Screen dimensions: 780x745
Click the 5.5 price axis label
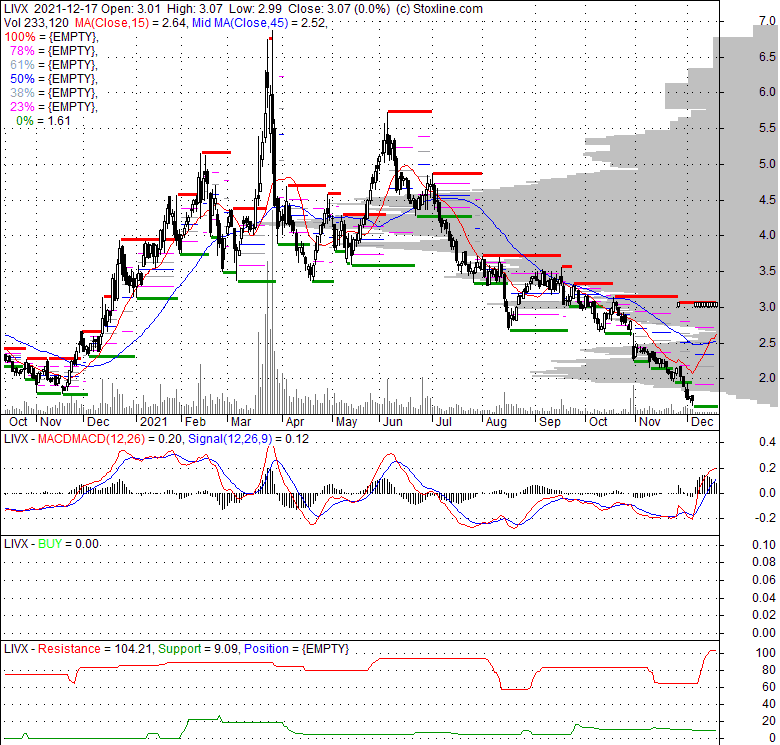point(767,128)
